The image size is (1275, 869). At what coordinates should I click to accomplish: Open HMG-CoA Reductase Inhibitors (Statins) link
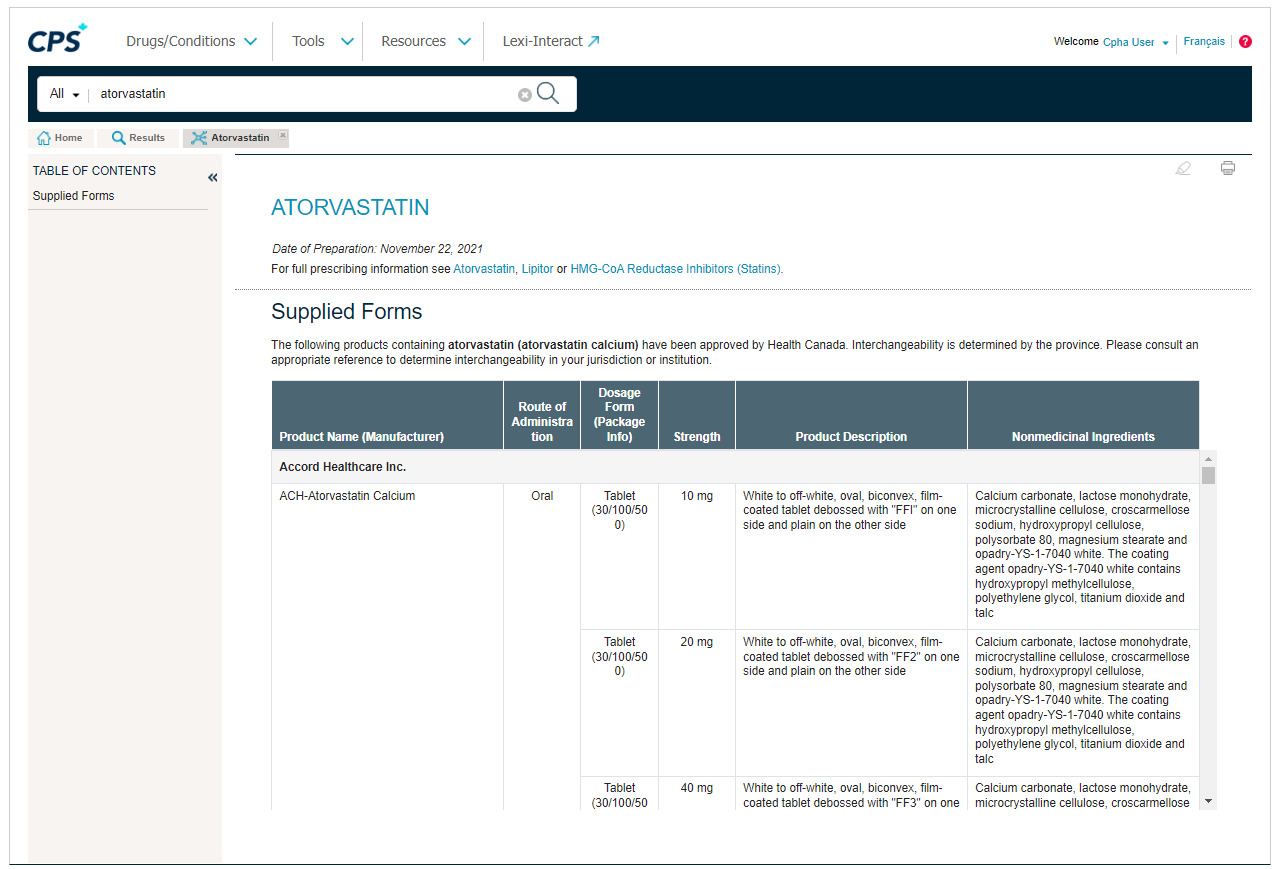coord(675,269)
